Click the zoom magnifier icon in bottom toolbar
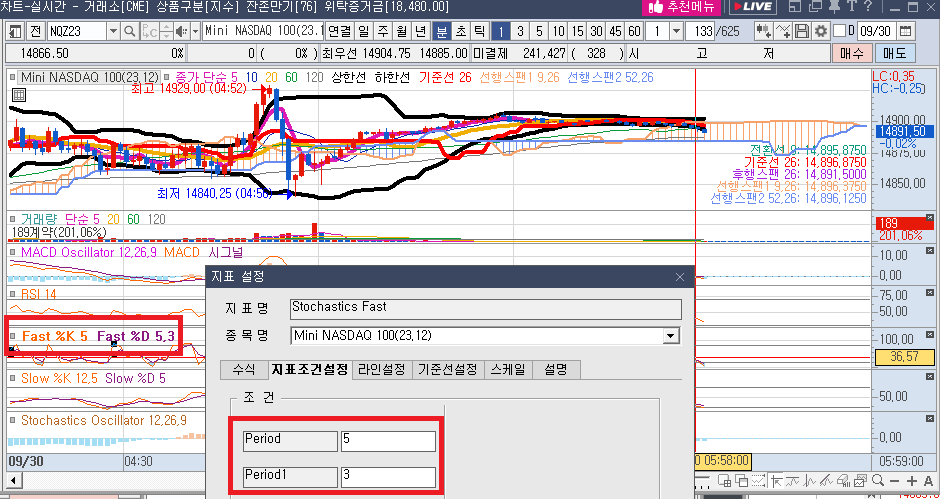This screenshot has width=940, height=499. coord(878,480)
